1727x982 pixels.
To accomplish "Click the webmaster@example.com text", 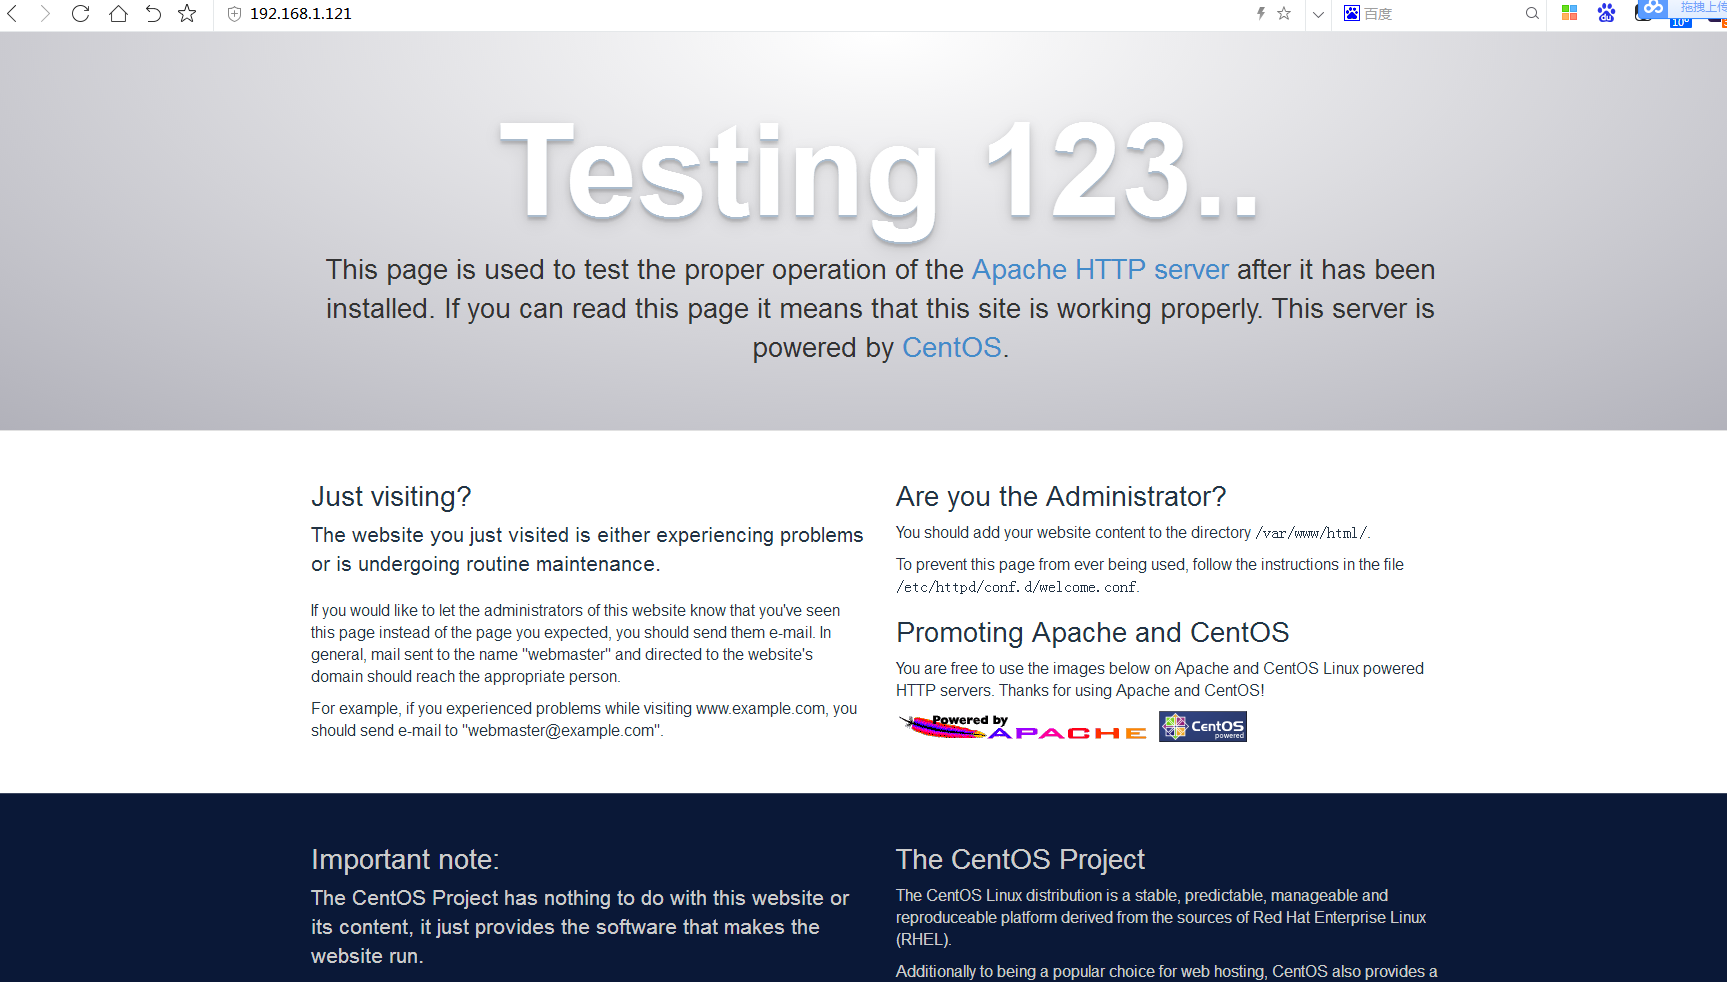I will coord(562,731).
